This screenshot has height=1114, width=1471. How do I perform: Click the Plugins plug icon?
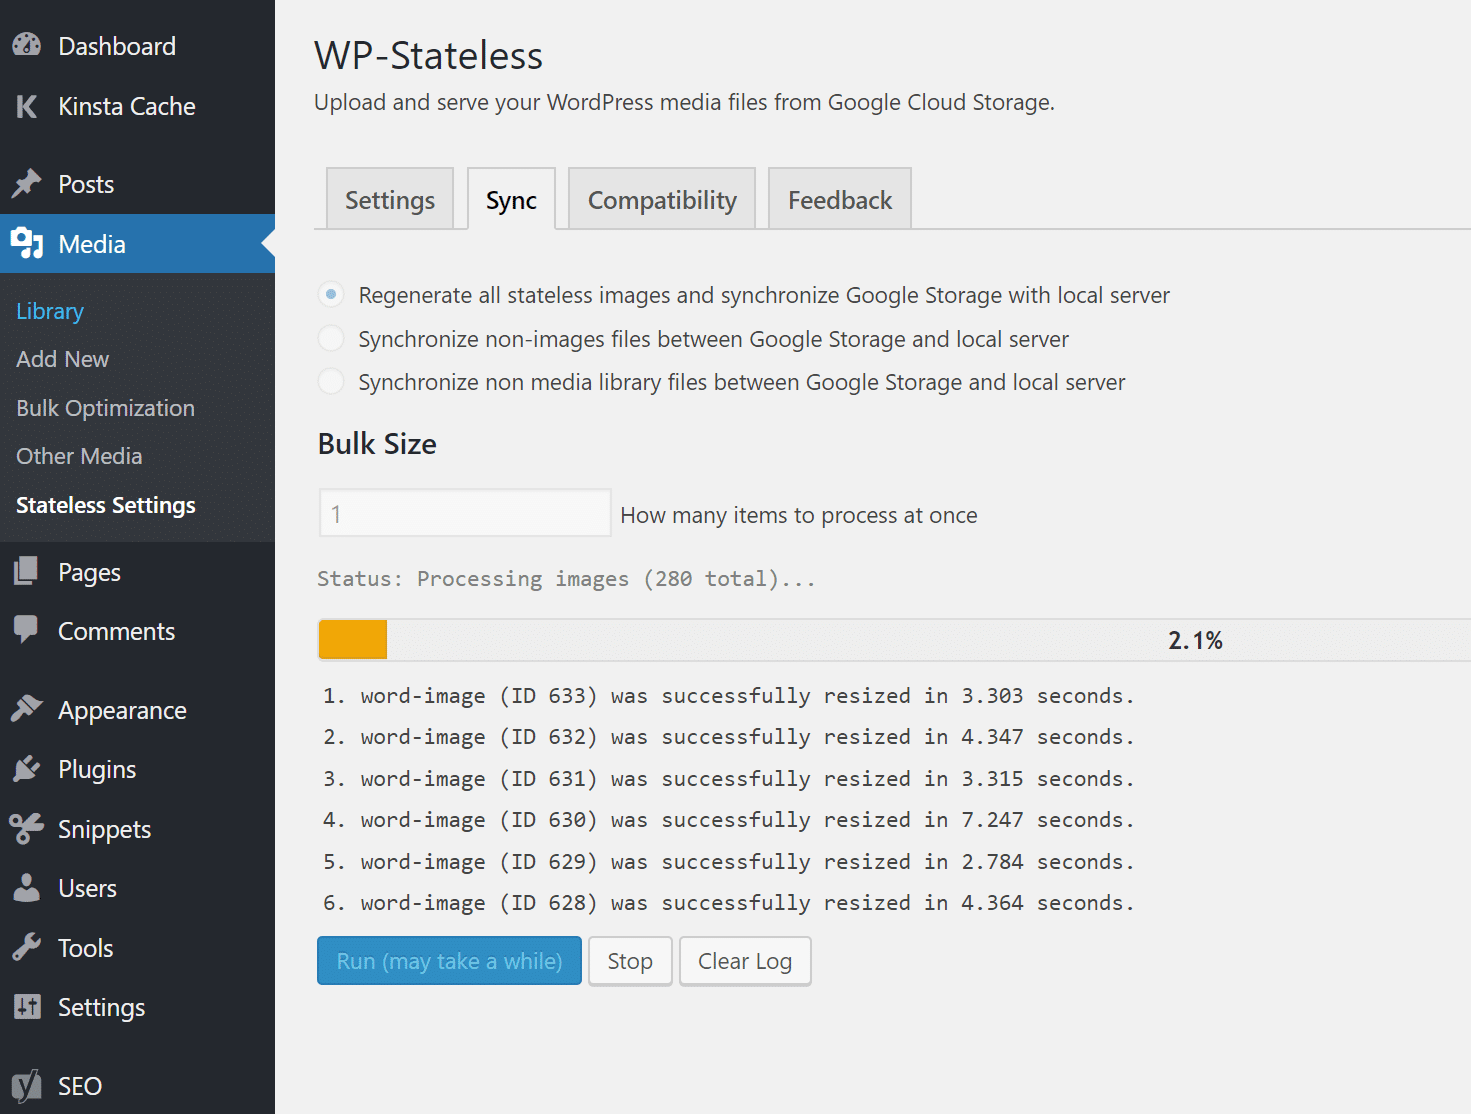pos(27,768)
